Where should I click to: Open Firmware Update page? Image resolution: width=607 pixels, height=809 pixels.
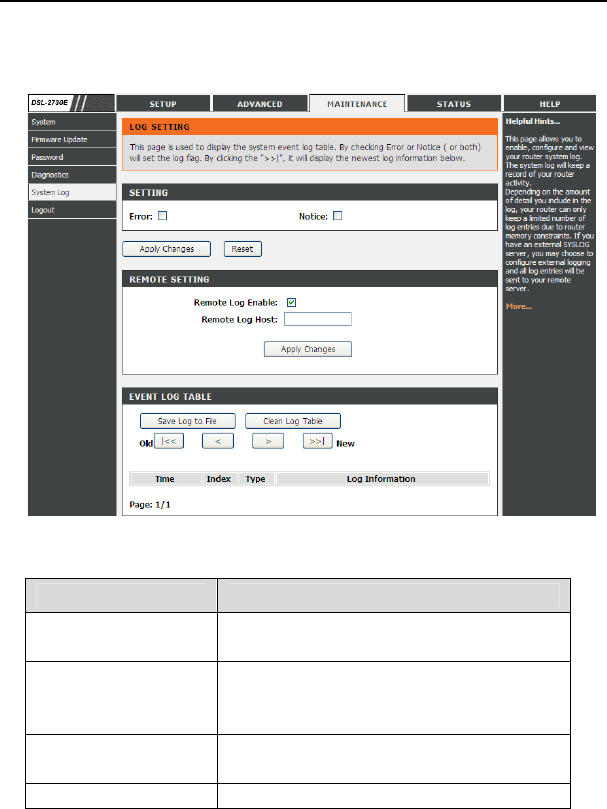click(x=72, y=139)
